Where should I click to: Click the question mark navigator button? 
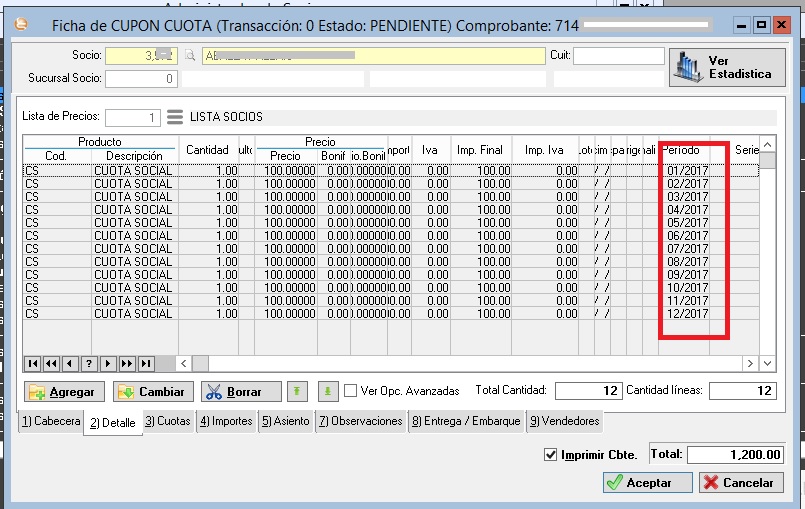click(x=89, y=363)
